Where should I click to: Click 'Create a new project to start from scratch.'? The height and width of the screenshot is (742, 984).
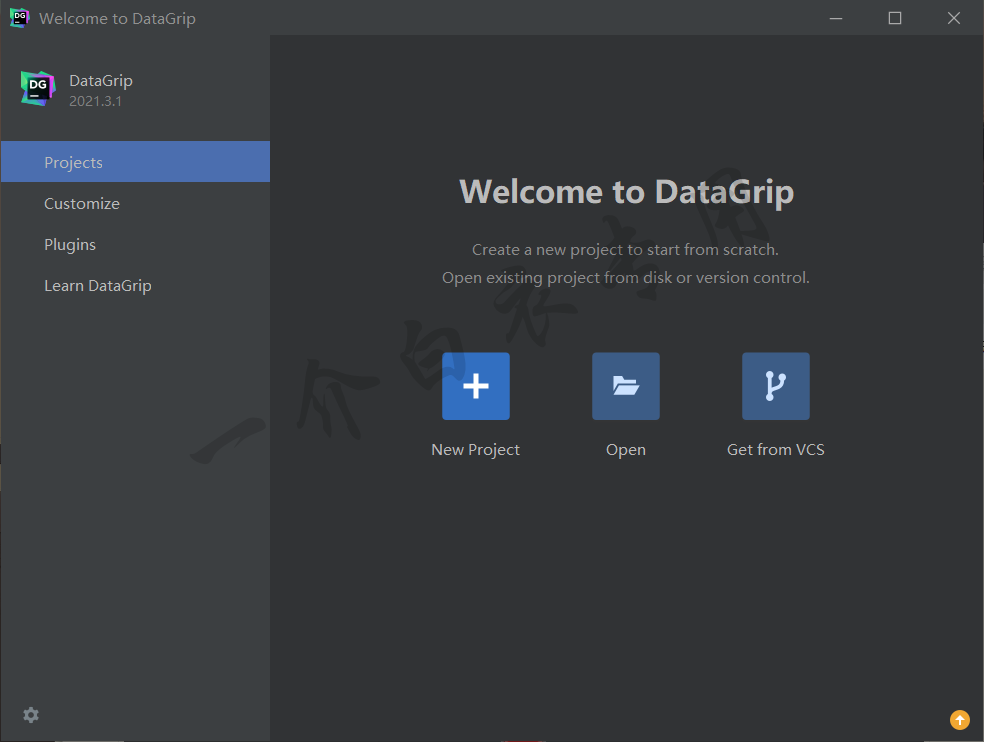[x=625, y=250]
